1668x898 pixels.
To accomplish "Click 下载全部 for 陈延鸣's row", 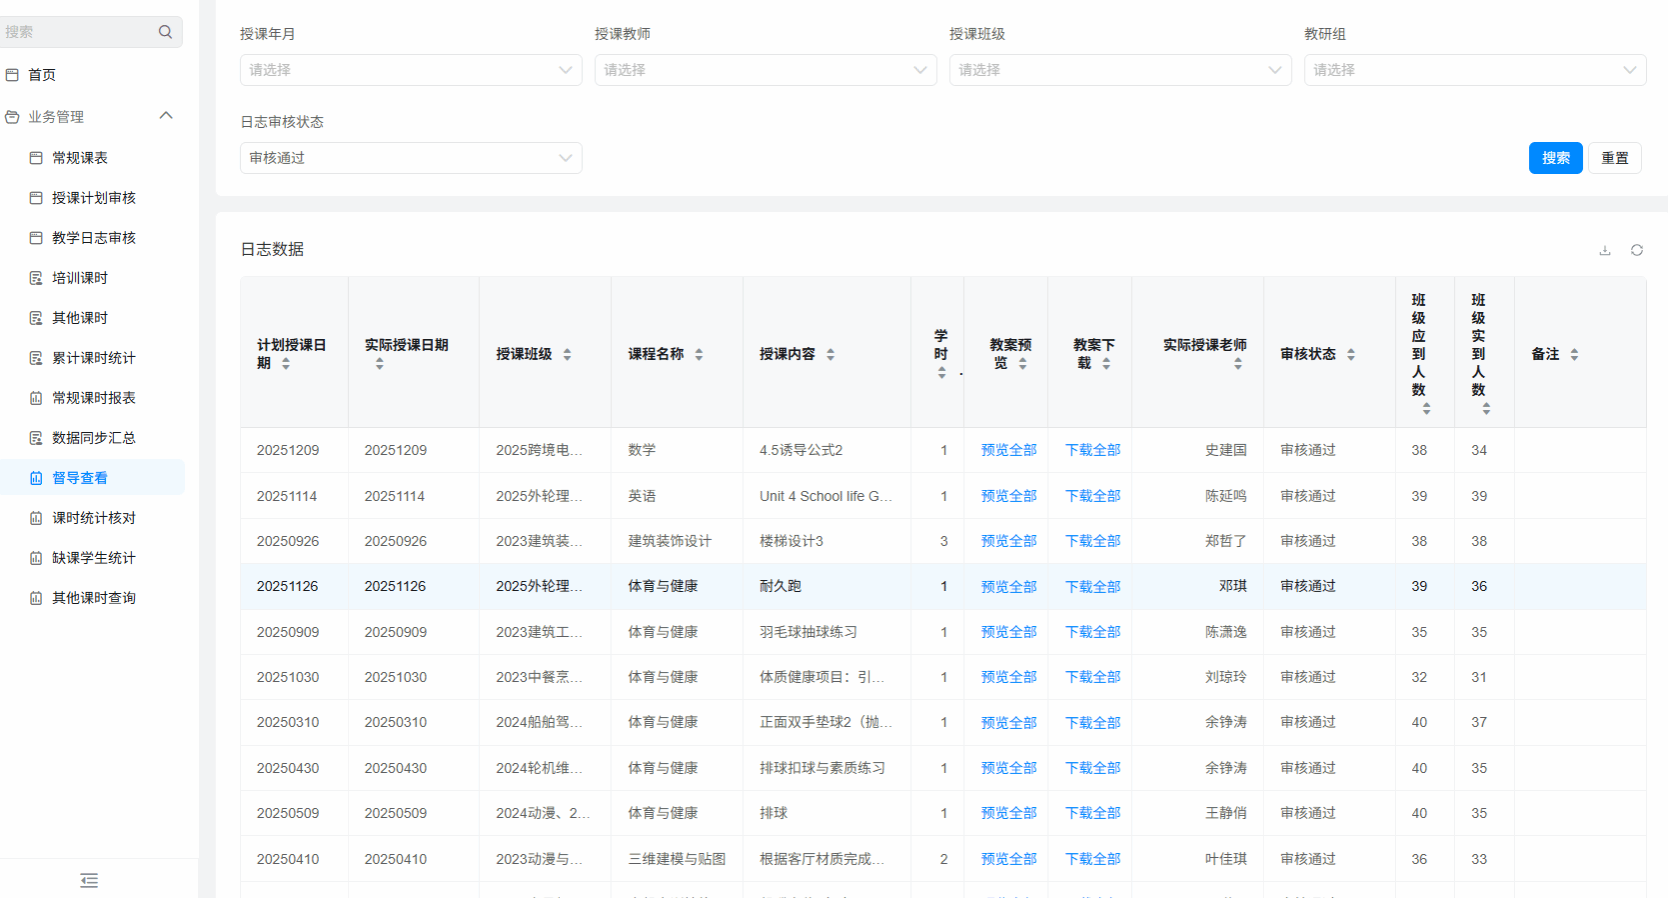I will pos(1093,496).
